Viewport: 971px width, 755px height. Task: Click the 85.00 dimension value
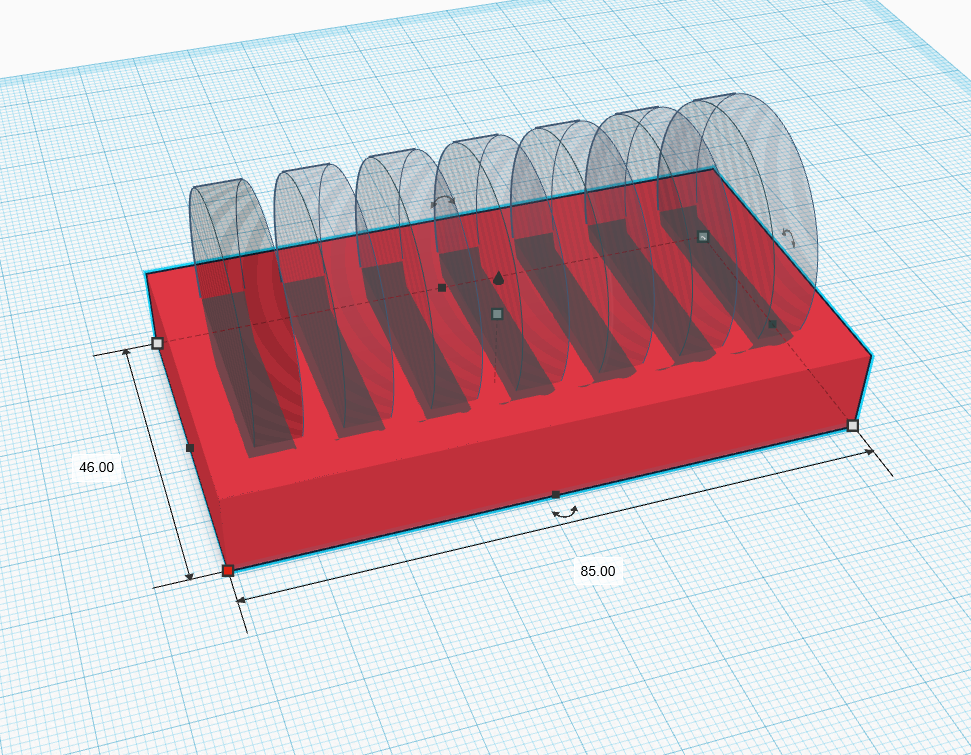point(598,571)
